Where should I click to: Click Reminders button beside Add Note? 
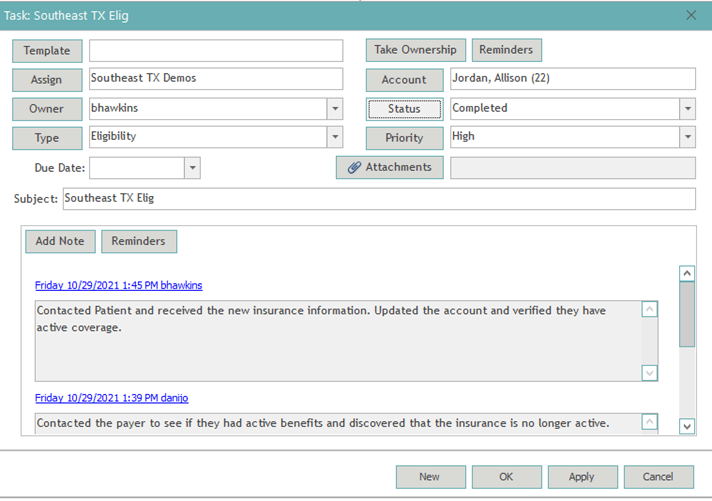(x=140, y=241)
